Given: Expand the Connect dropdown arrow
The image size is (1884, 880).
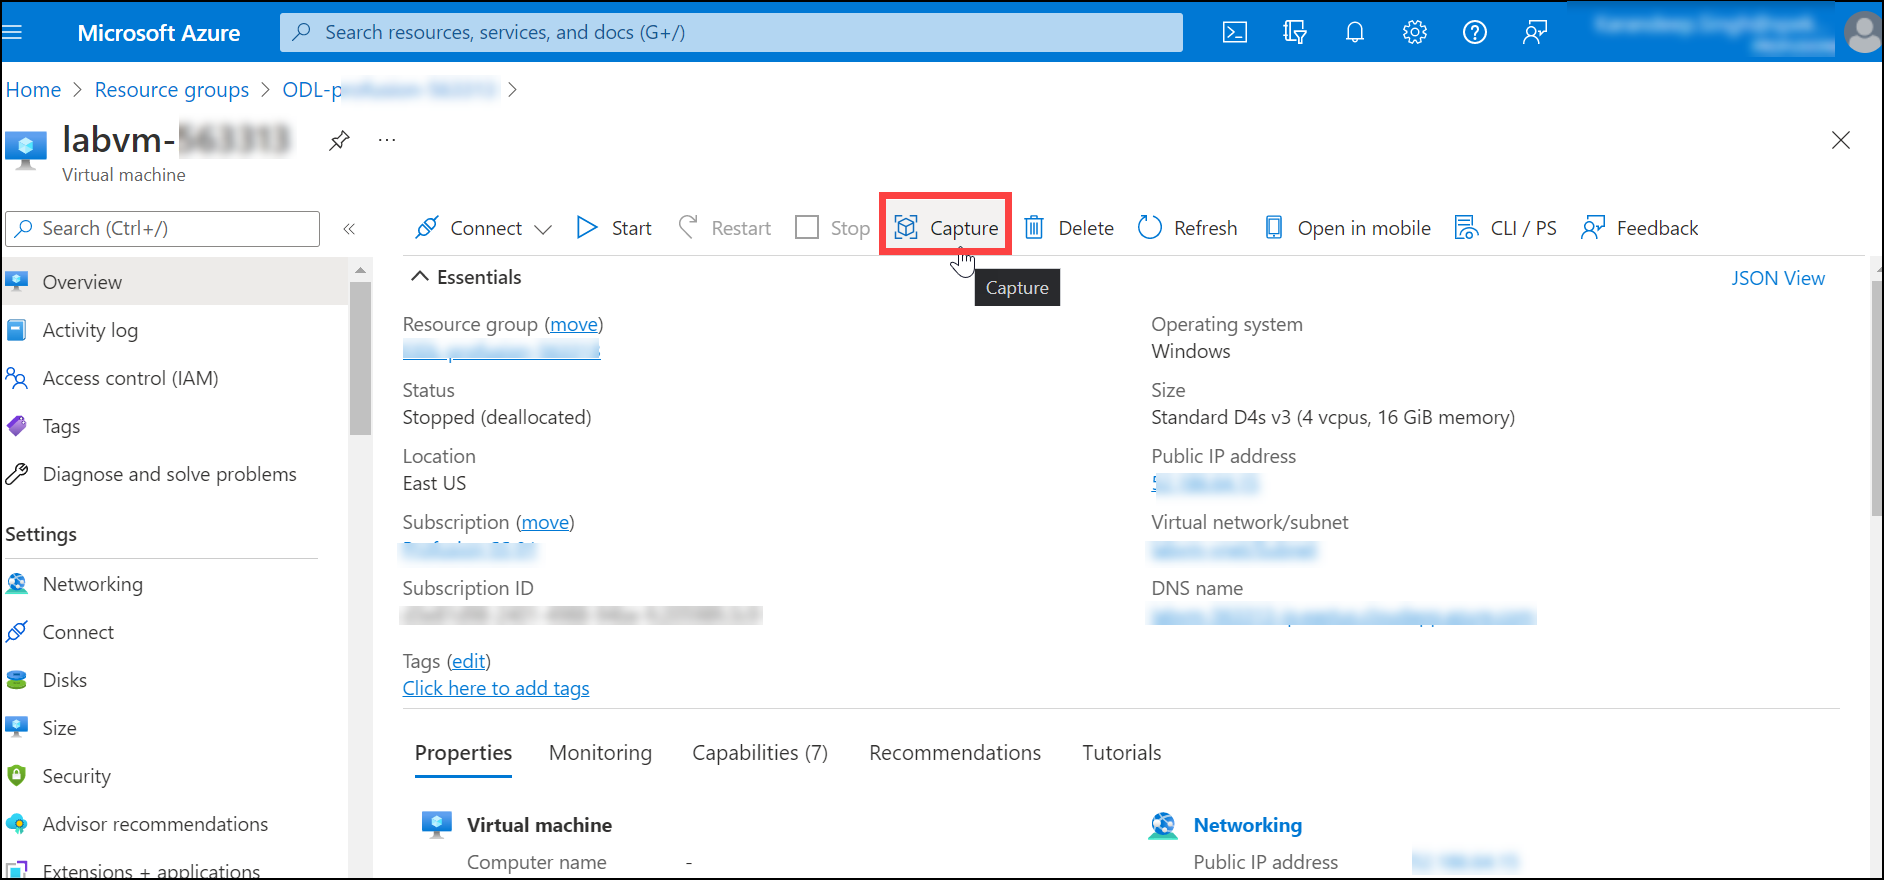Looking at the screenshot, I should pyautogui.click(x=543, y=229).
